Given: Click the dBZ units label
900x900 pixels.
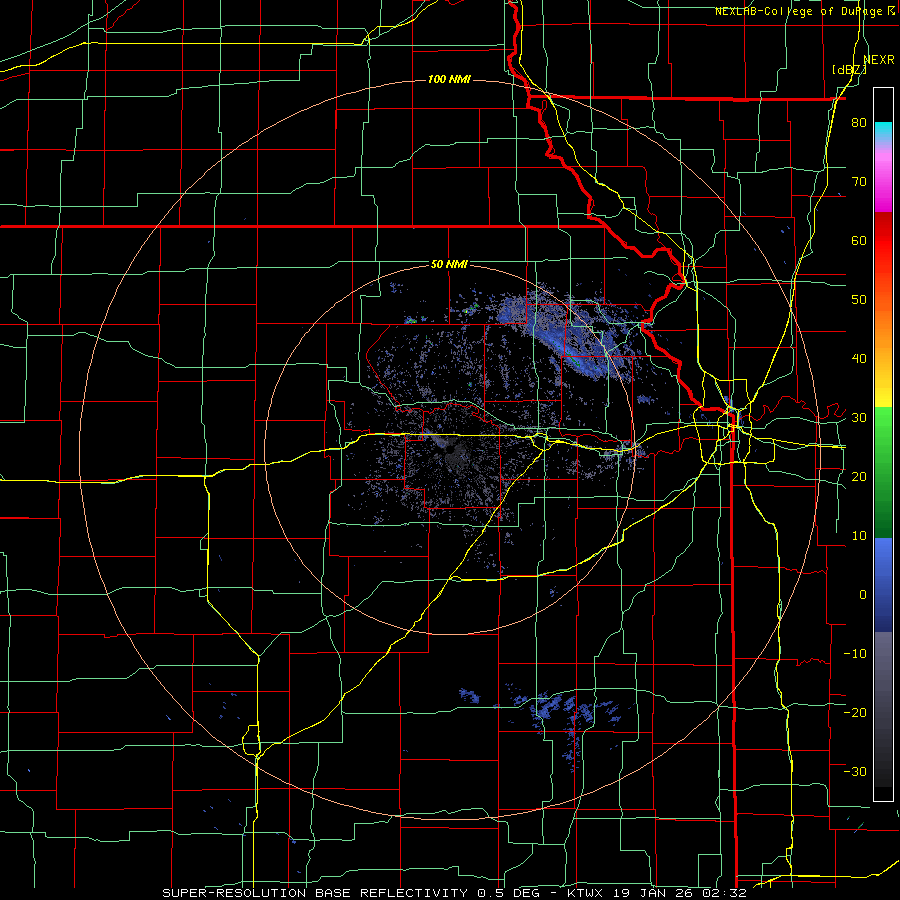Looking at the screenshot, I should pyautogui.click(x=849, y=70).
